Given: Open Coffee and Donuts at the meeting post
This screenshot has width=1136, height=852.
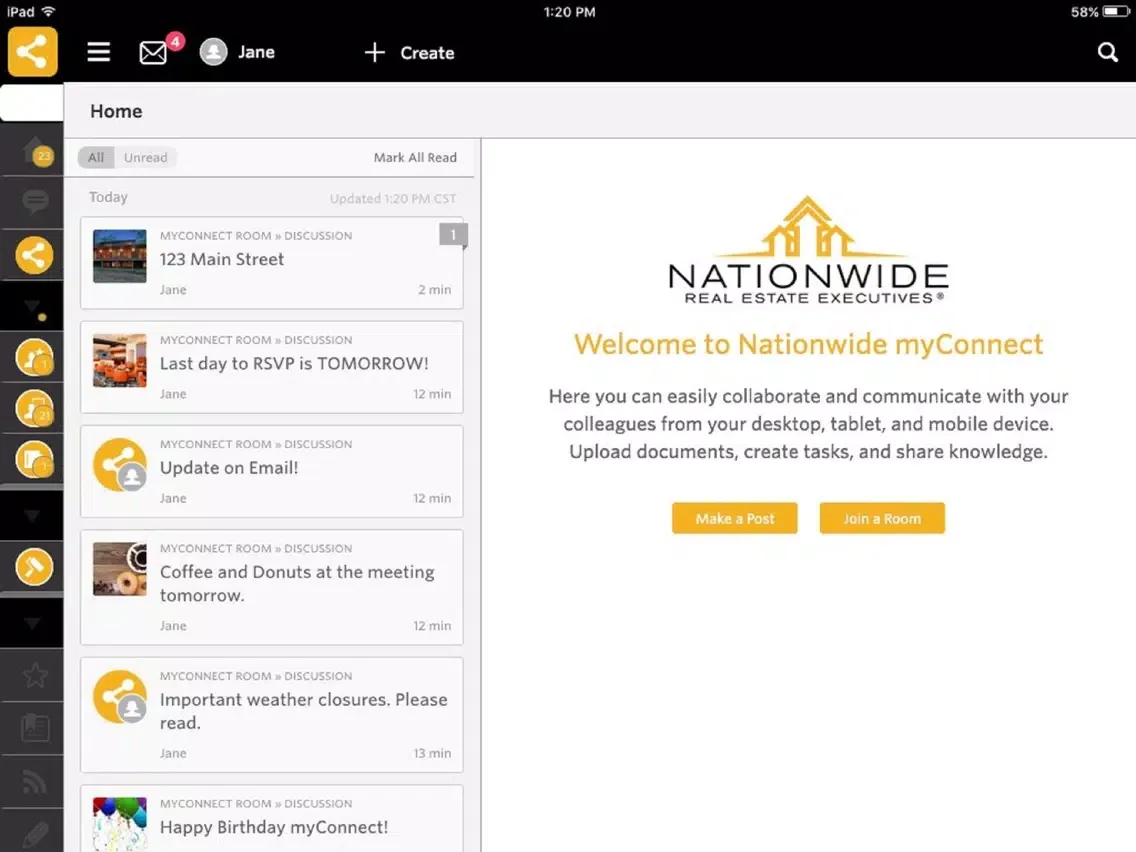Looking at the screenshot, I should [272, 588].
